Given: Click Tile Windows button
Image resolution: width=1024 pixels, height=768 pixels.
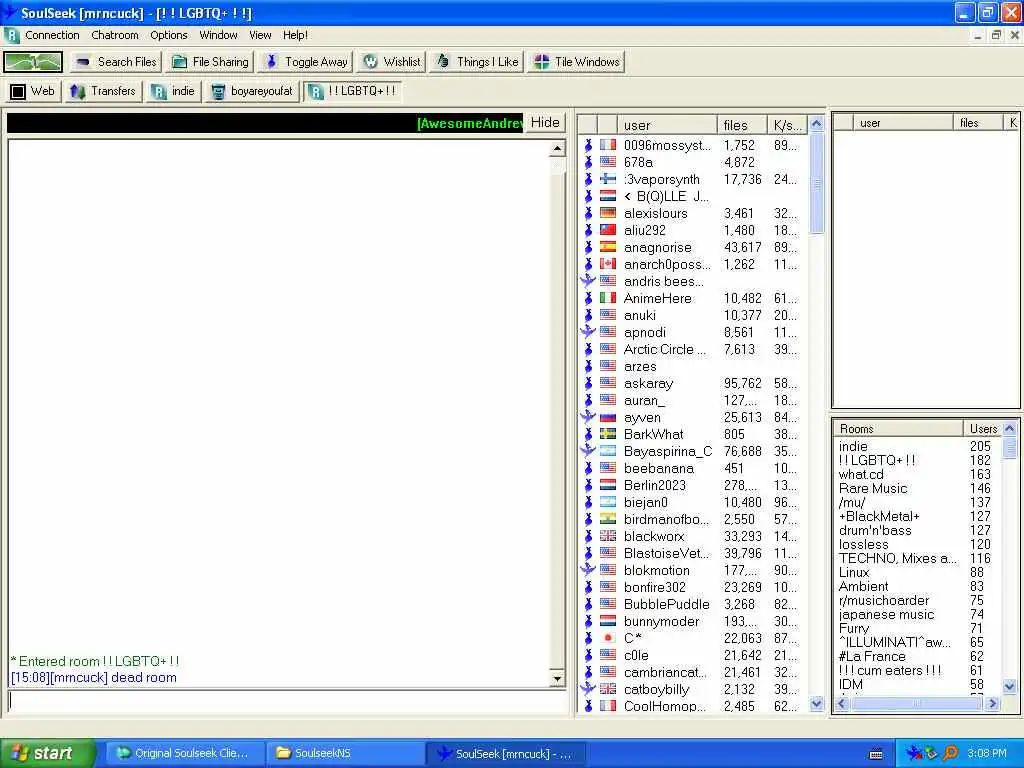Looking at the screenshot, I should 577,62.
